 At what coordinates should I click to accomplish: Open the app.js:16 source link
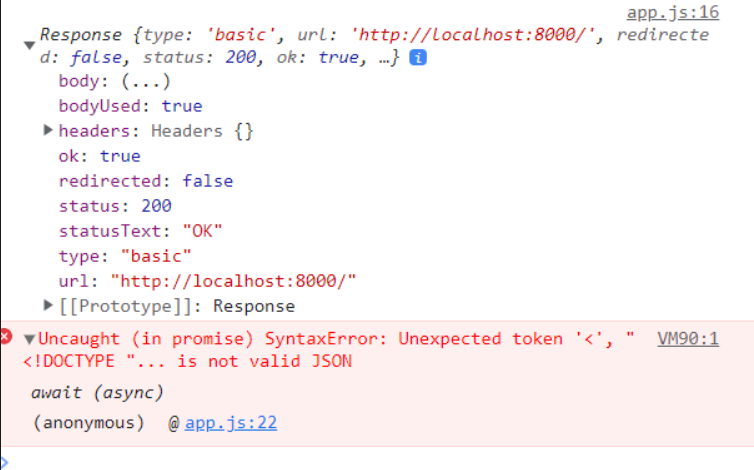[x=673, y=12]
